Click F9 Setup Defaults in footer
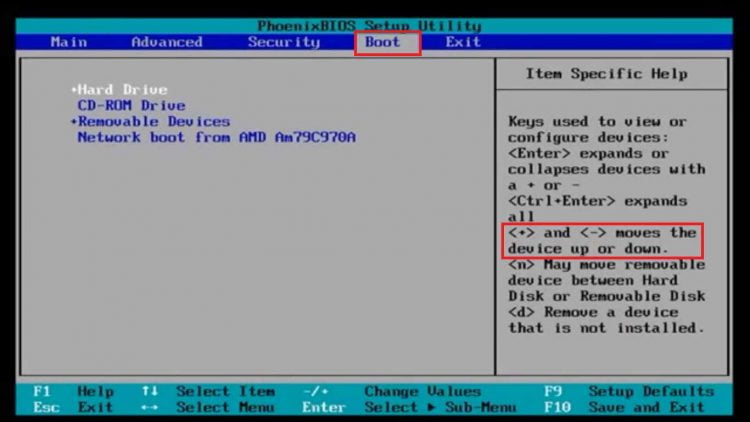This screenshot has height=422, width=750. (629, 391)
